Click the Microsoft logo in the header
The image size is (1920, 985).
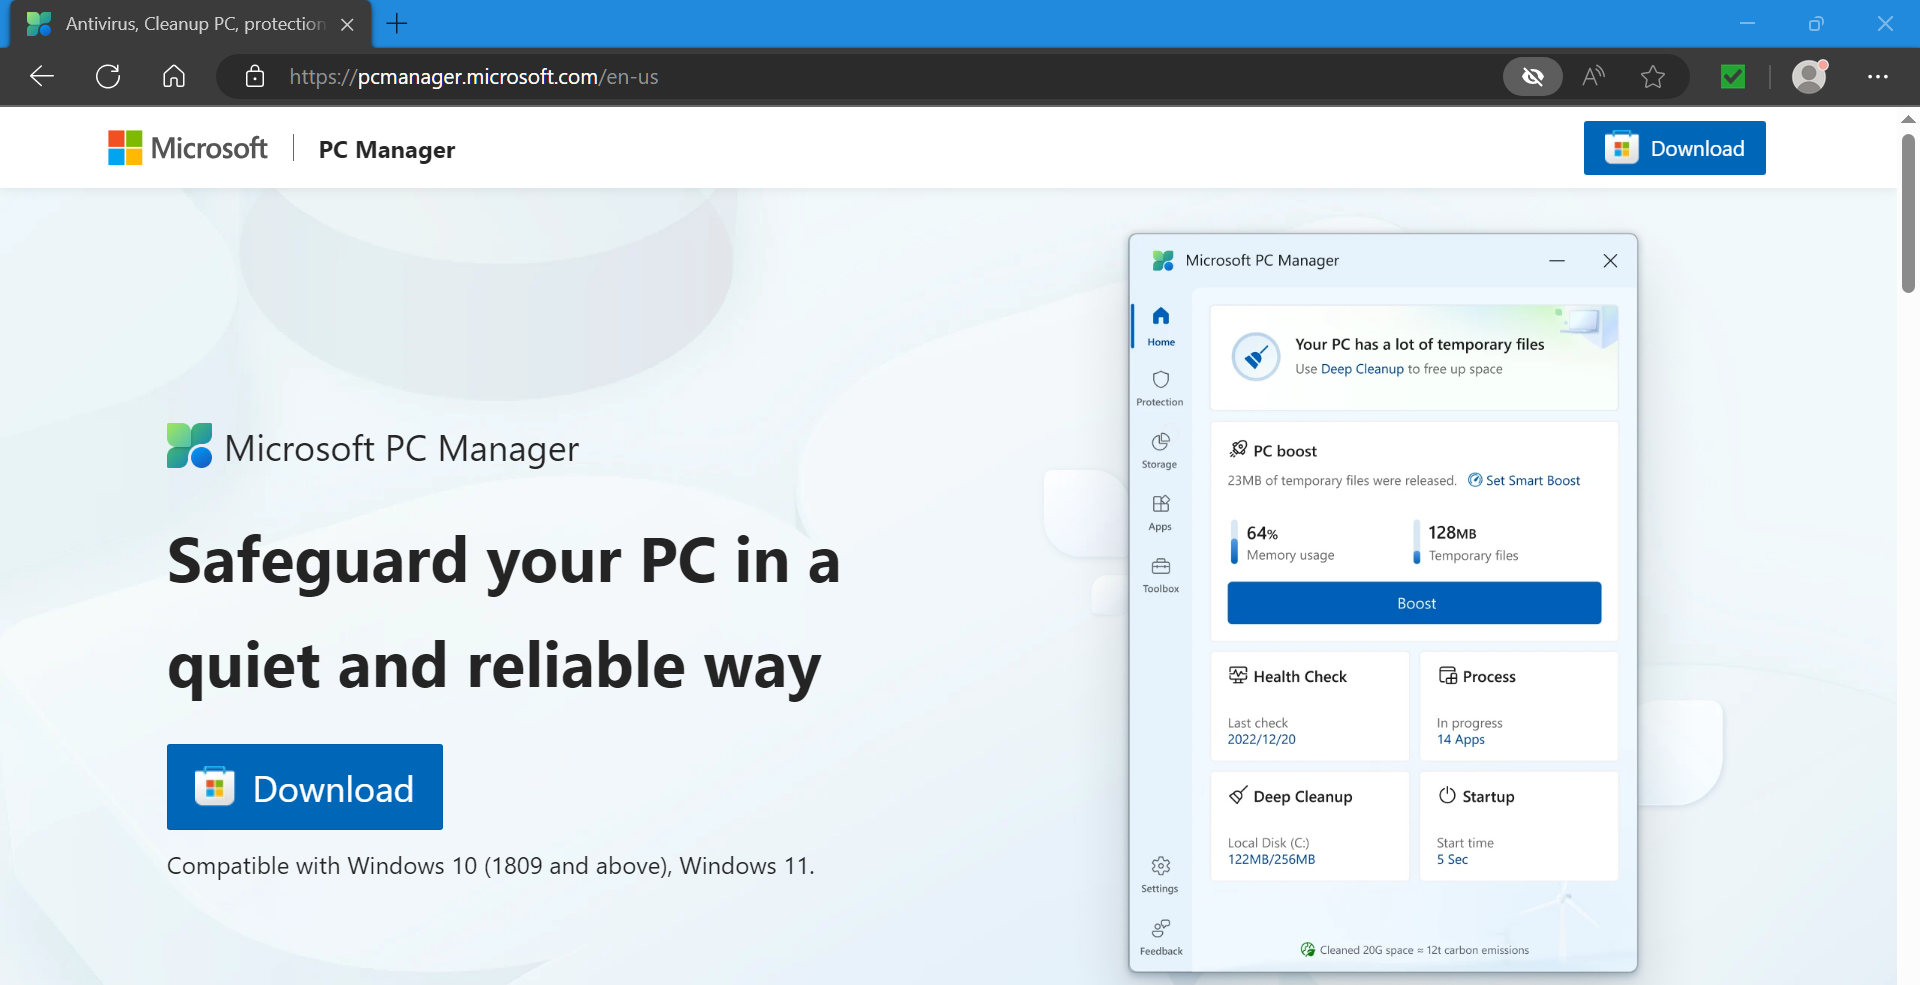click(x=188, y=148)
